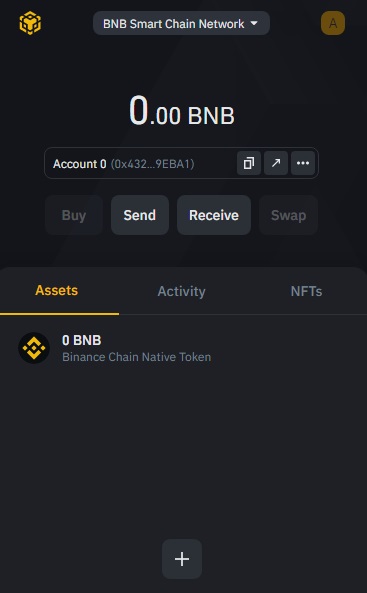Switch to the Assets tab

click(57, 290)
